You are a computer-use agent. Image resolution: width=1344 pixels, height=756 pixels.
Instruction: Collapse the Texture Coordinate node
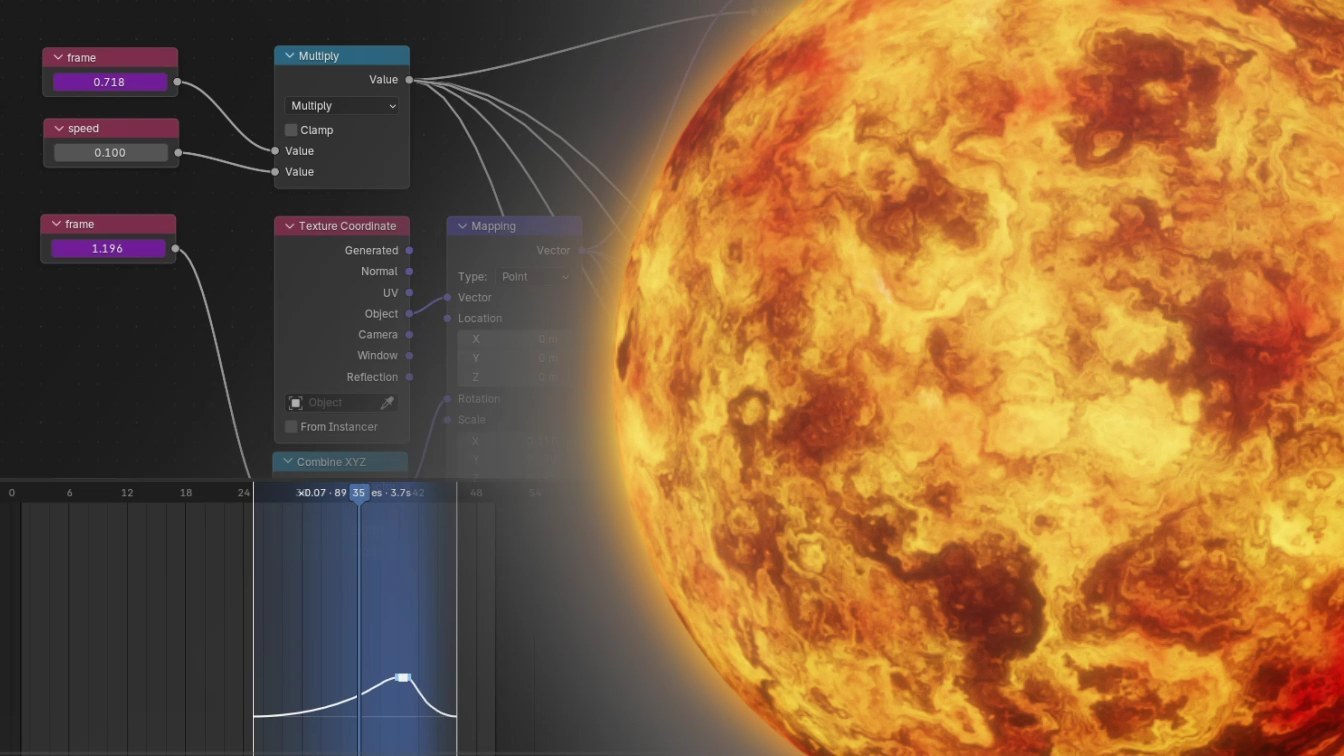tap(290, 226)
